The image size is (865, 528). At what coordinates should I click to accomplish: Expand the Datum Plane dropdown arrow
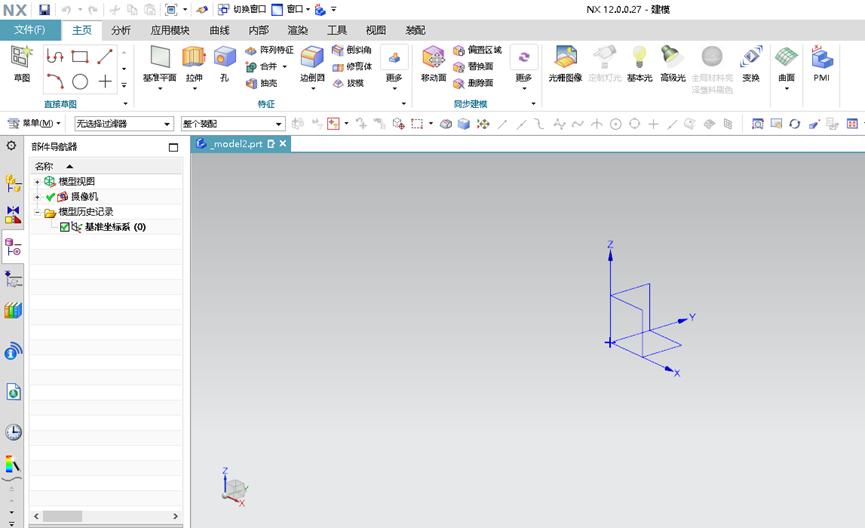point(159,88)
